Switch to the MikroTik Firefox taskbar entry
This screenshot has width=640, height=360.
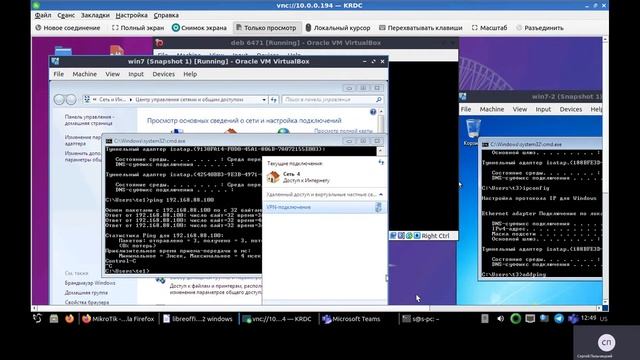coord(118,319)
